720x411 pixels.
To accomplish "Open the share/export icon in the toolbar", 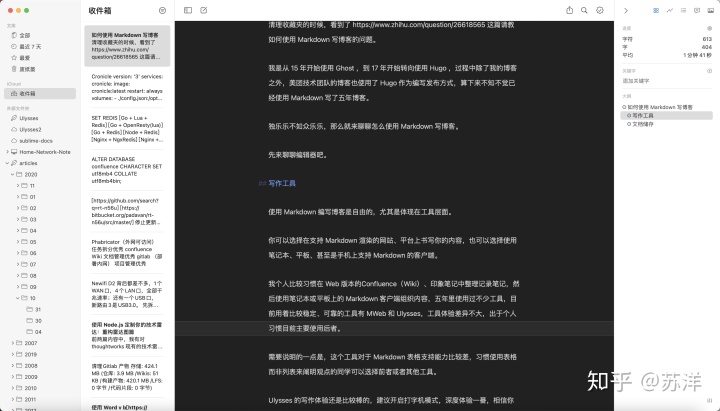I will [x=569, y=10].
